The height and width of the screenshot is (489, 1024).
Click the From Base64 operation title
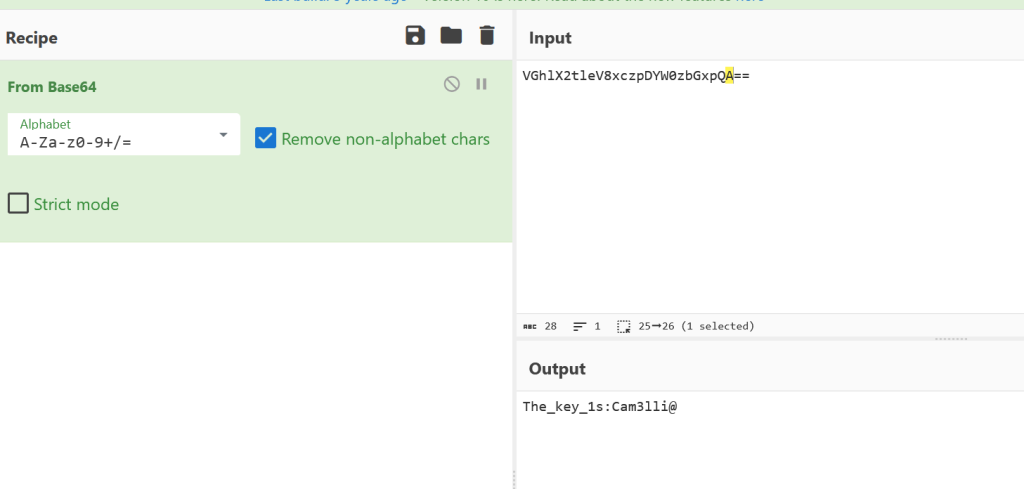pyautogui.click(x=52, y=87)
